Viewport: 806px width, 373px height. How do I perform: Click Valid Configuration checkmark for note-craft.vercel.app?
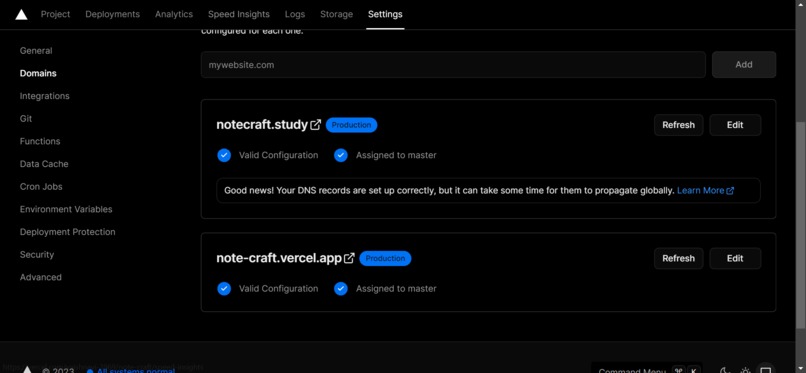(224, 289)
